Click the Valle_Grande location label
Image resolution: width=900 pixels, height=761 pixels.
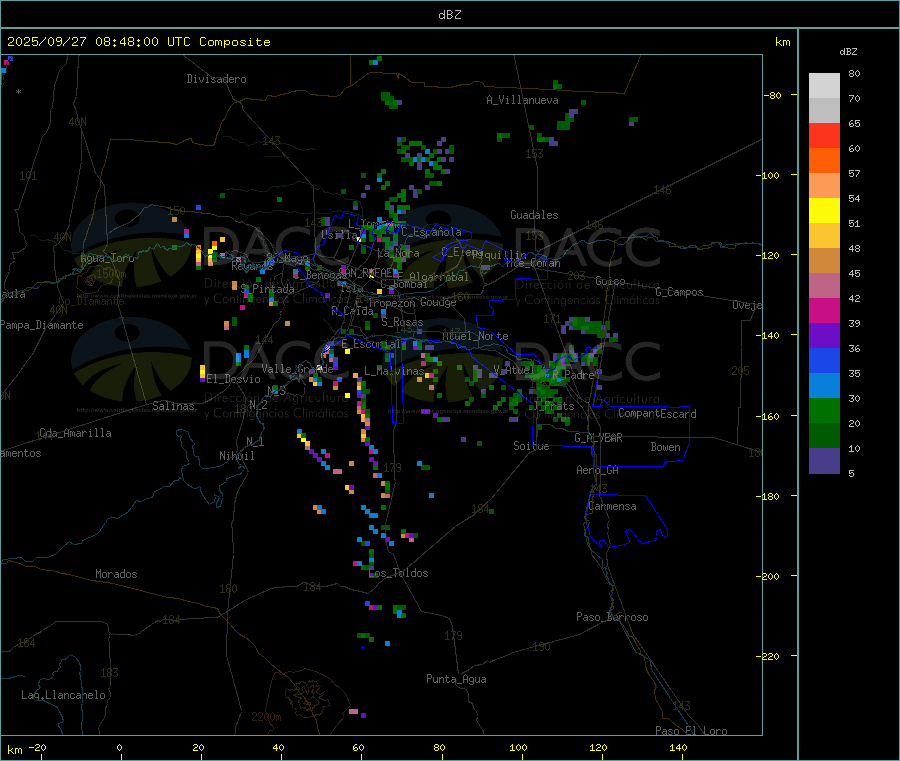(297, 368)
